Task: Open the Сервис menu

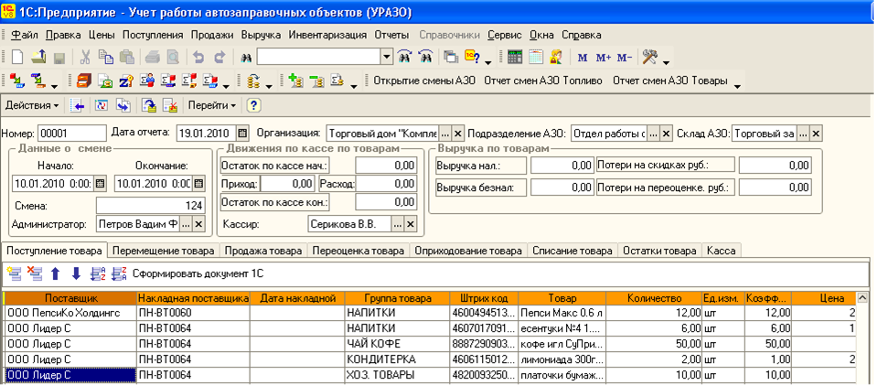Action: [504, 35]
